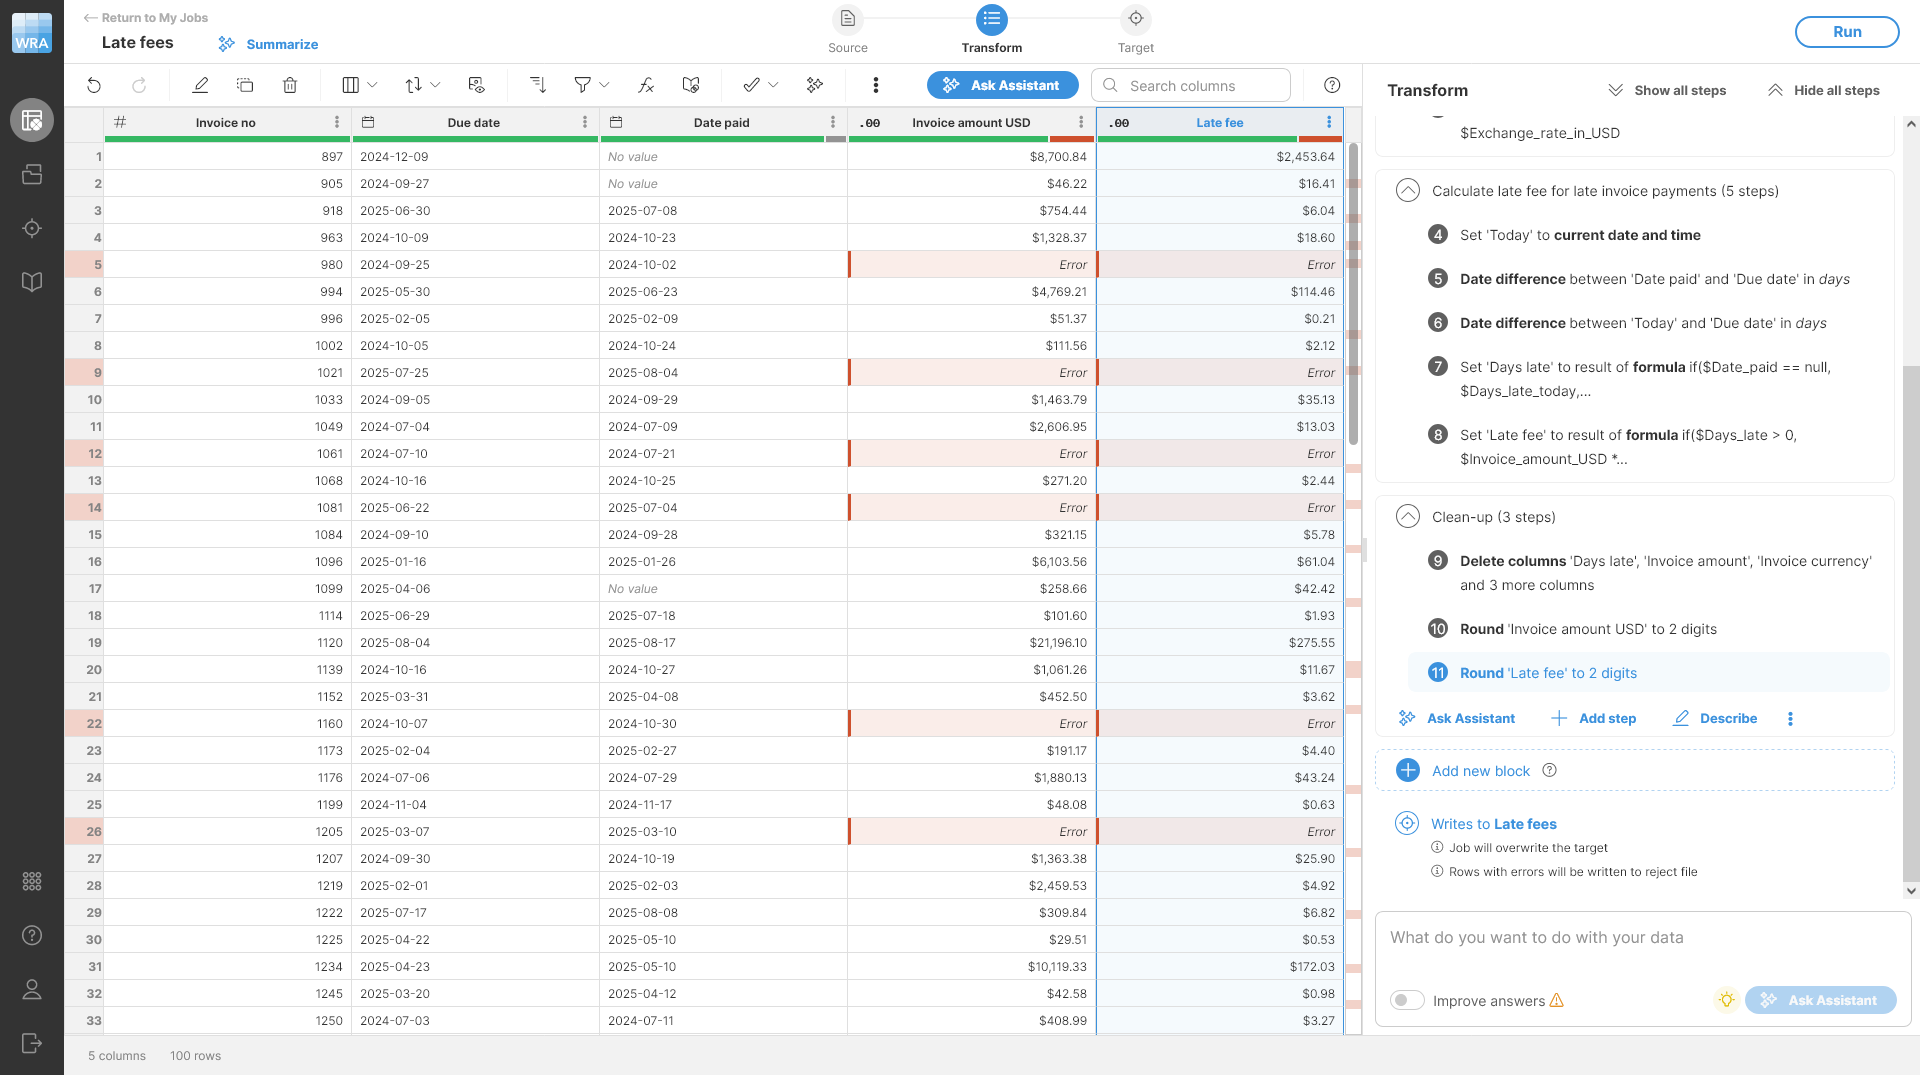Click the trash delete icon in toolbar
Screen dimensions: 1920x1075
click(x=290, y=86)
